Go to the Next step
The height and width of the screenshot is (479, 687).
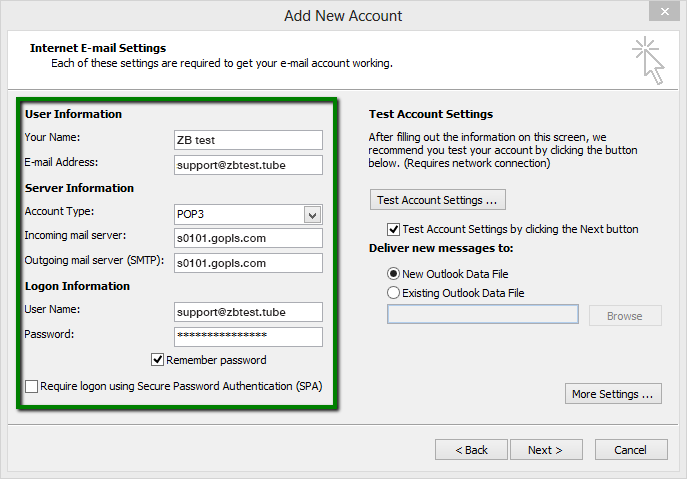click(x=545, y=450)
